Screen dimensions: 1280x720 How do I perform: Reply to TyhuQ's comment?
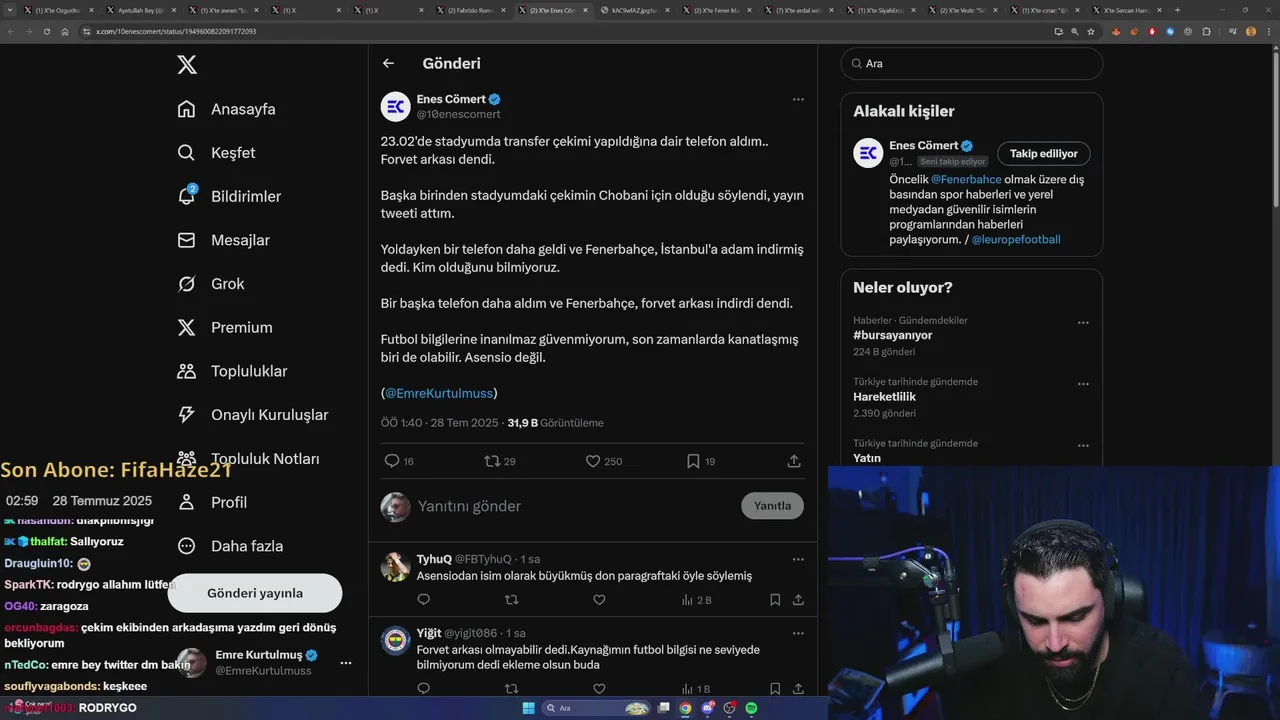click(x=424, y=600)
